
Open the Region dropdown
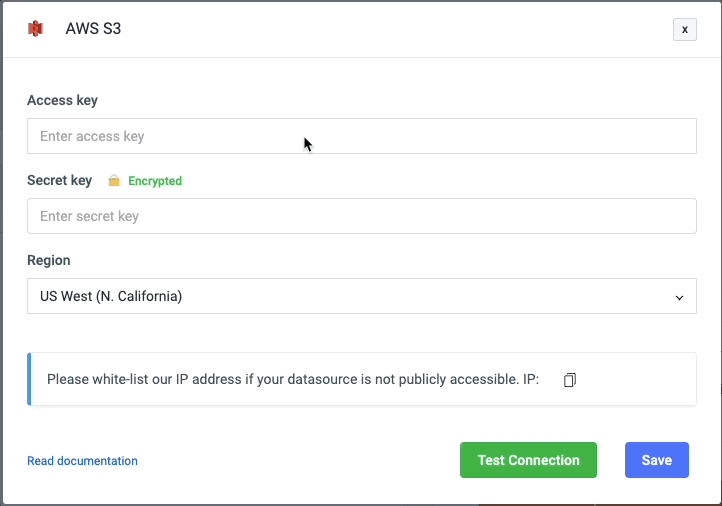click(x=361, y=296)
